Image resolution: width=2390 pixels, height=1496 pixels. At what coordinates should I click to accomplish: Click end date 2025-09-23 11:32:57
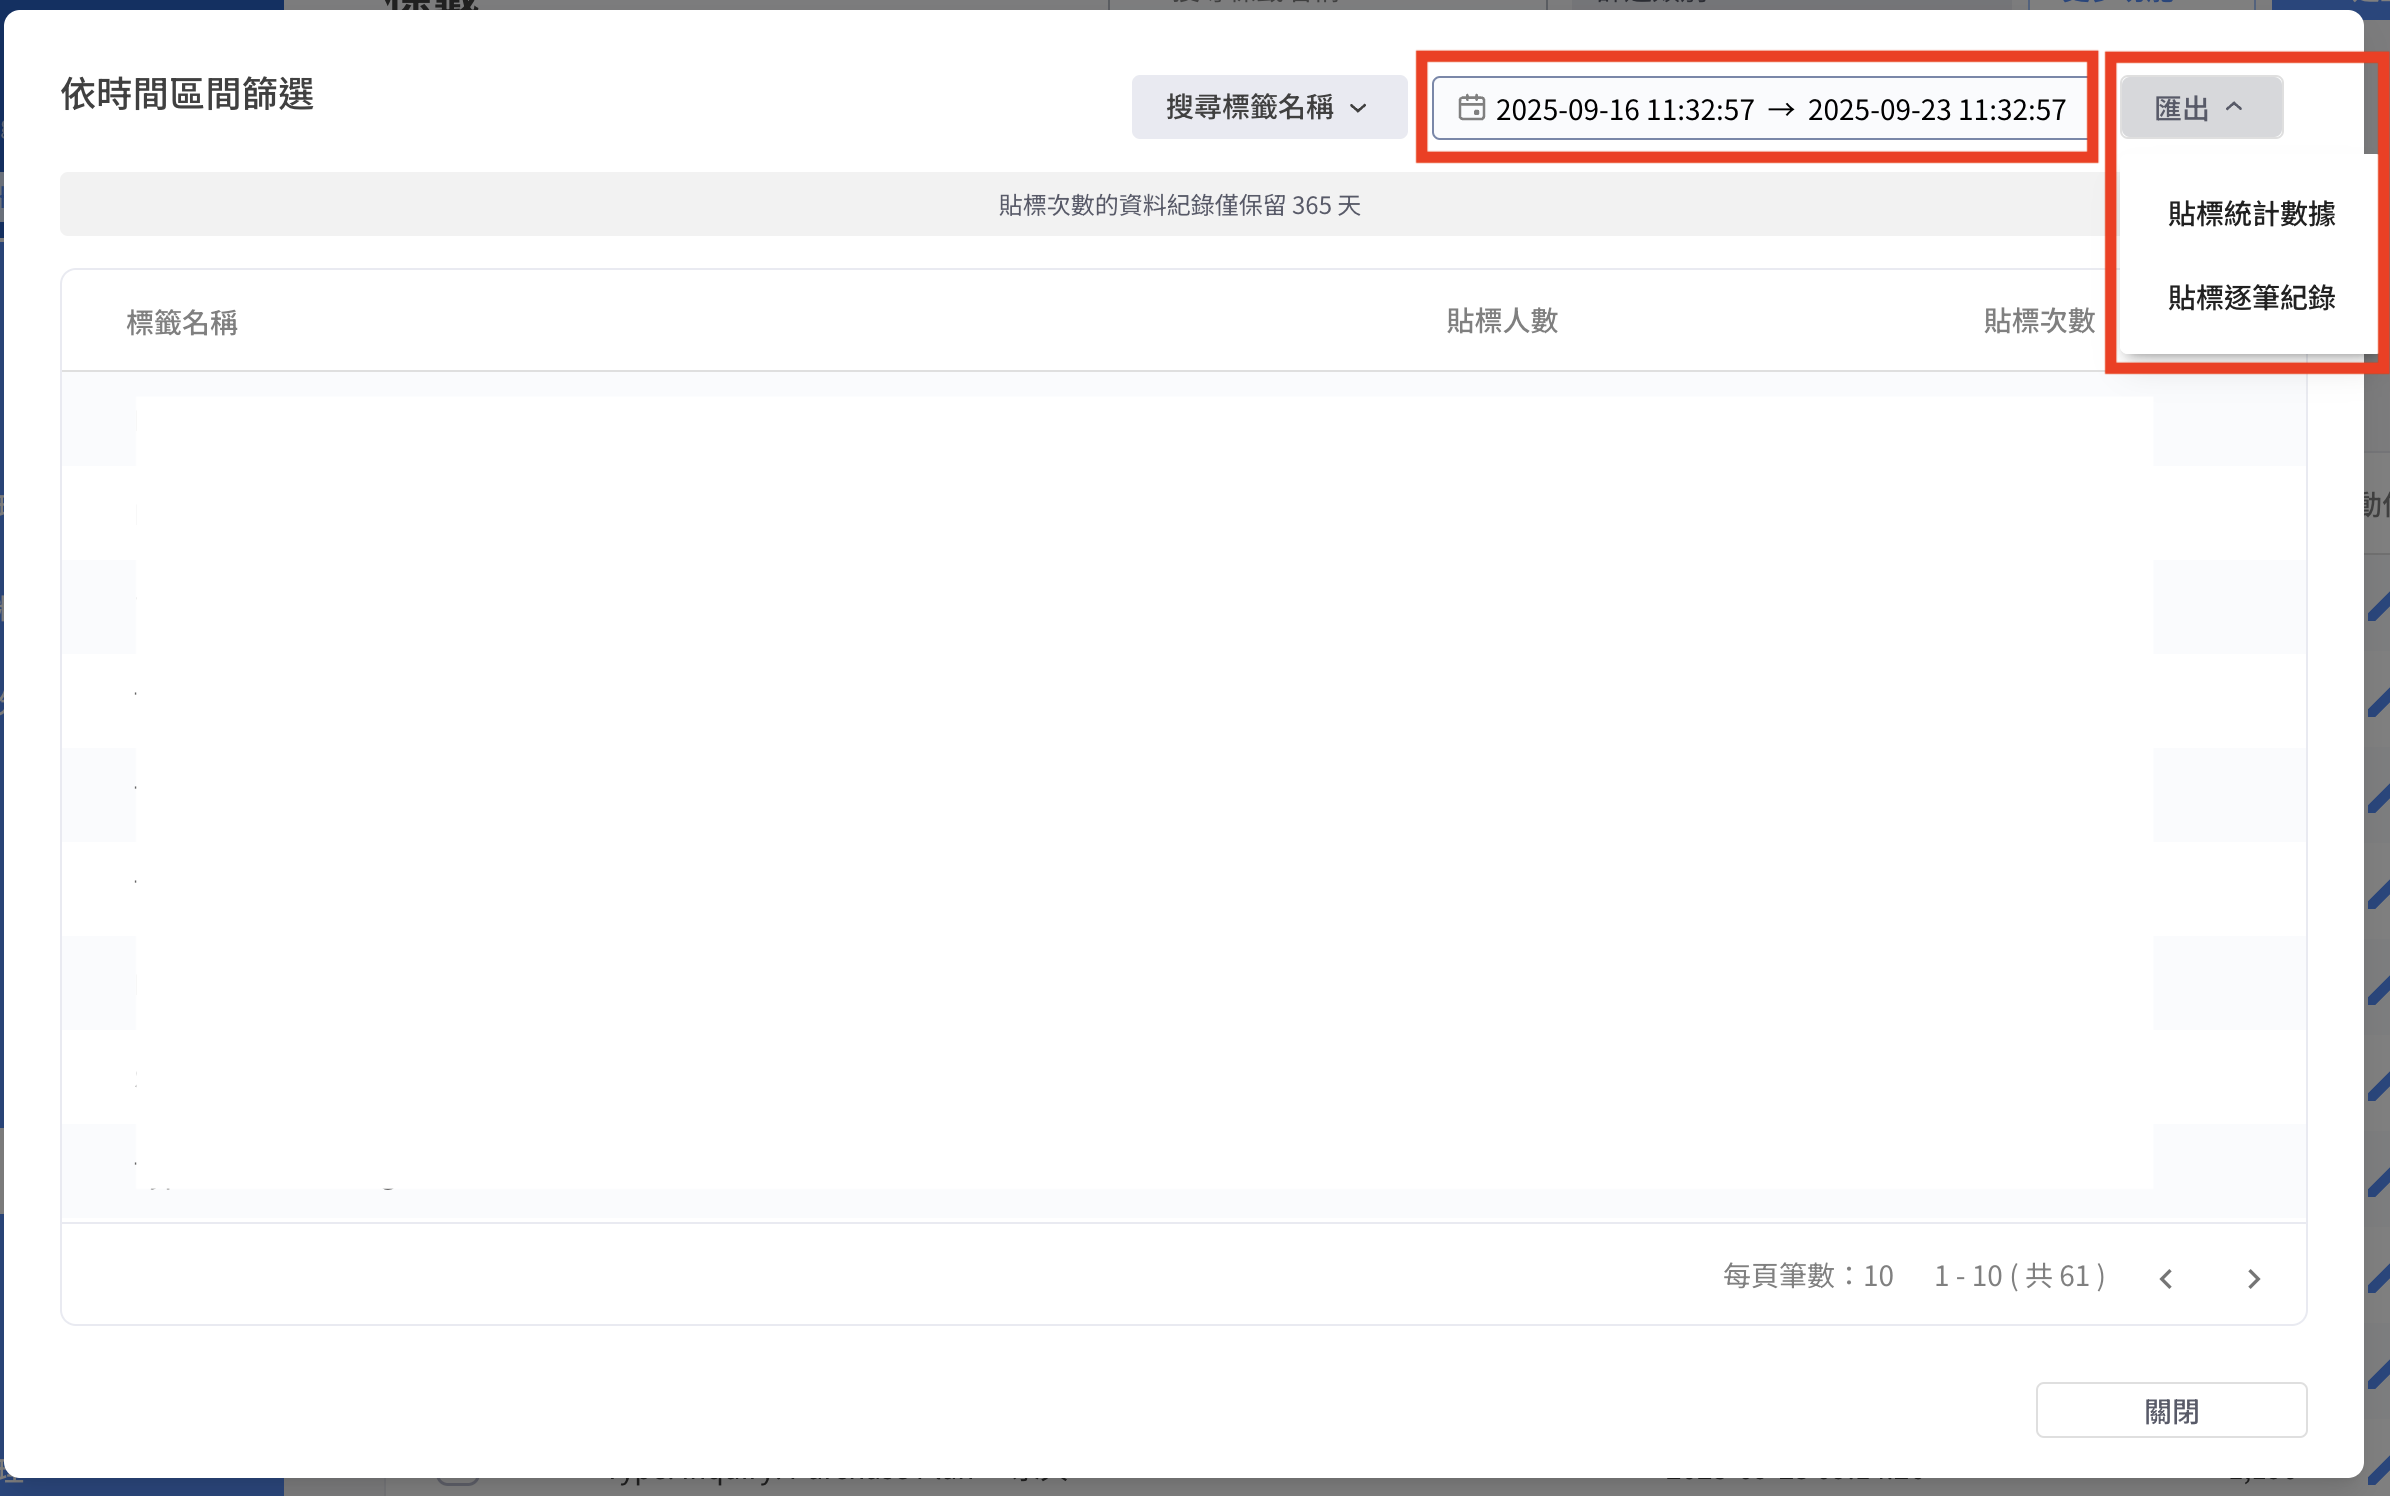coord(1936,109)
